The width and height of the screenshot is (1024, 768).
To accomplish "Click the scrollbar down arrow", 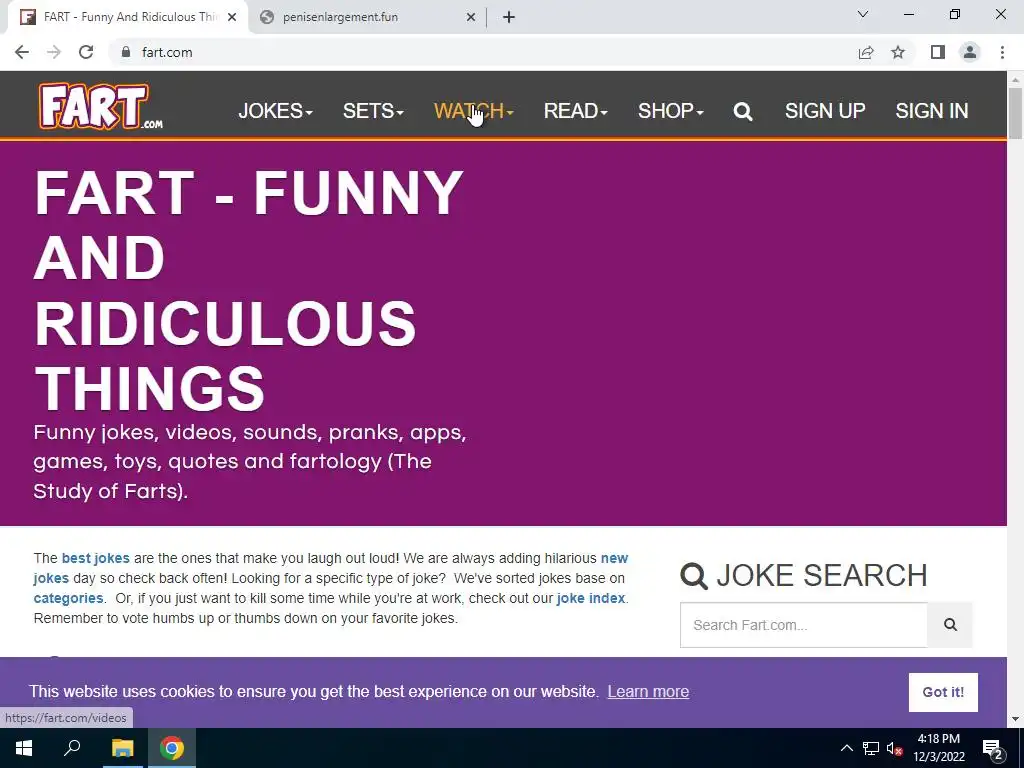I will pyautogui.click(x=1015, y=719).
